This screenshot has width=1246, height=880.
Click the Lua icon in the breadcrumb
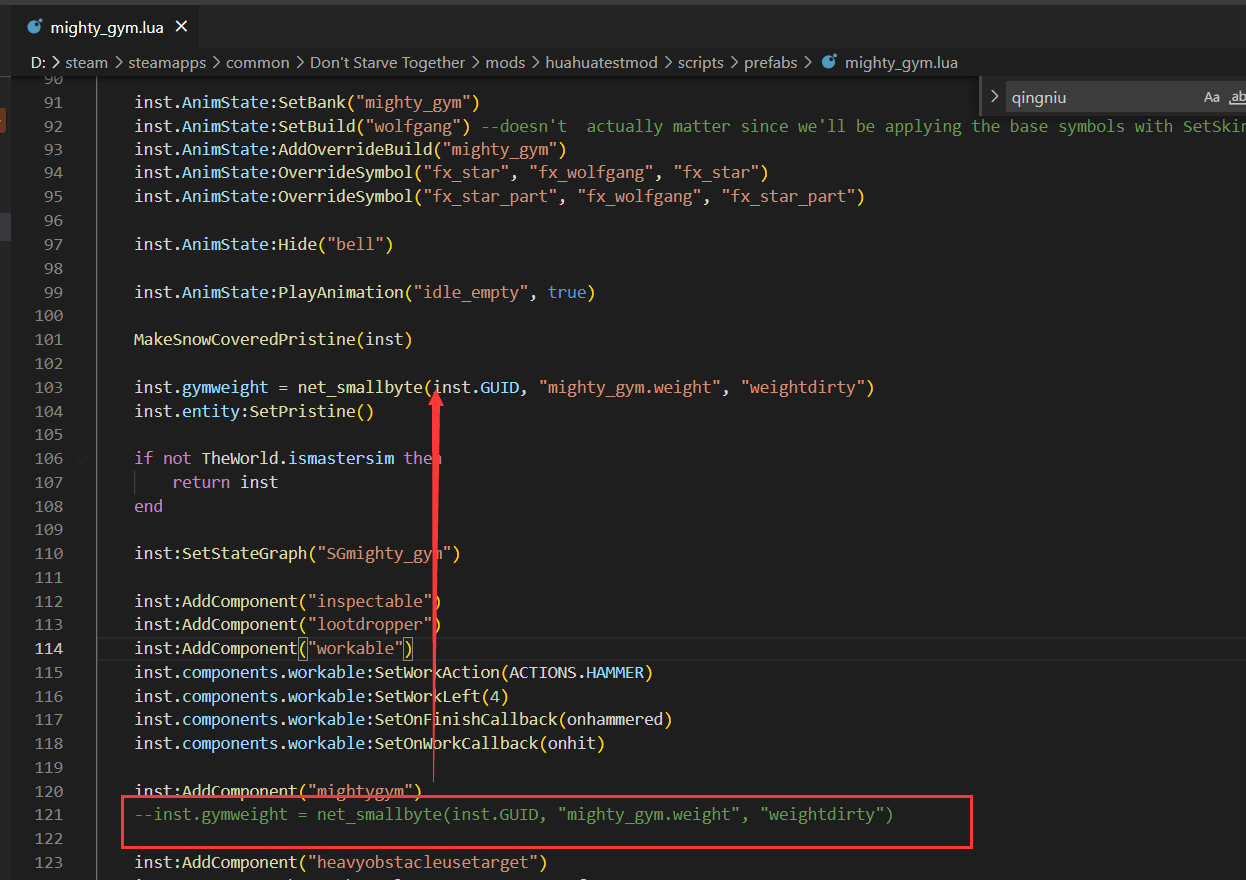(828, 62)
